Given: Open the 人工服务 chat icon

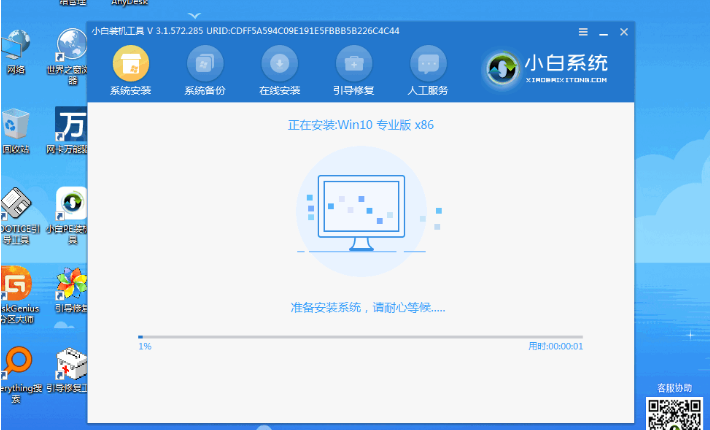Looking at the screenshot, I should click(x=428, y=64).
